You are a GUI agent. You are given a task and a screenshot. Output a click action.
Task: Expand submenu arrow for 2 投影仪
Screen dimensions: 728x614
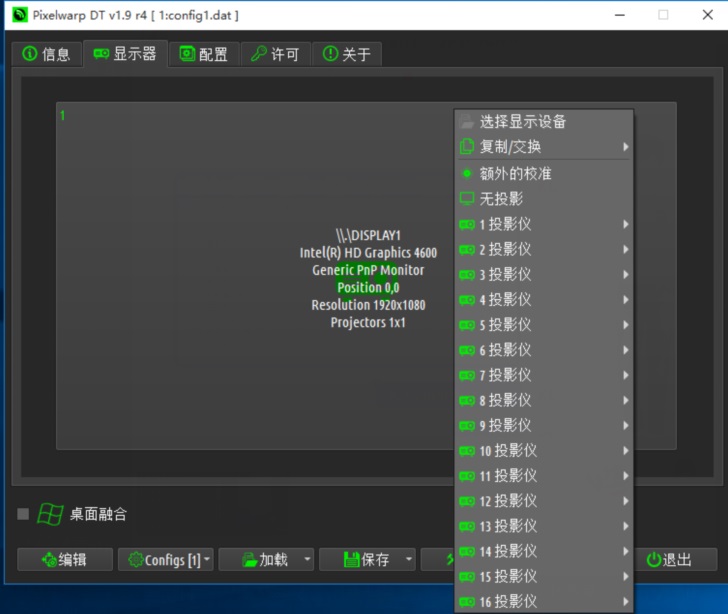[x=625, y=249]
